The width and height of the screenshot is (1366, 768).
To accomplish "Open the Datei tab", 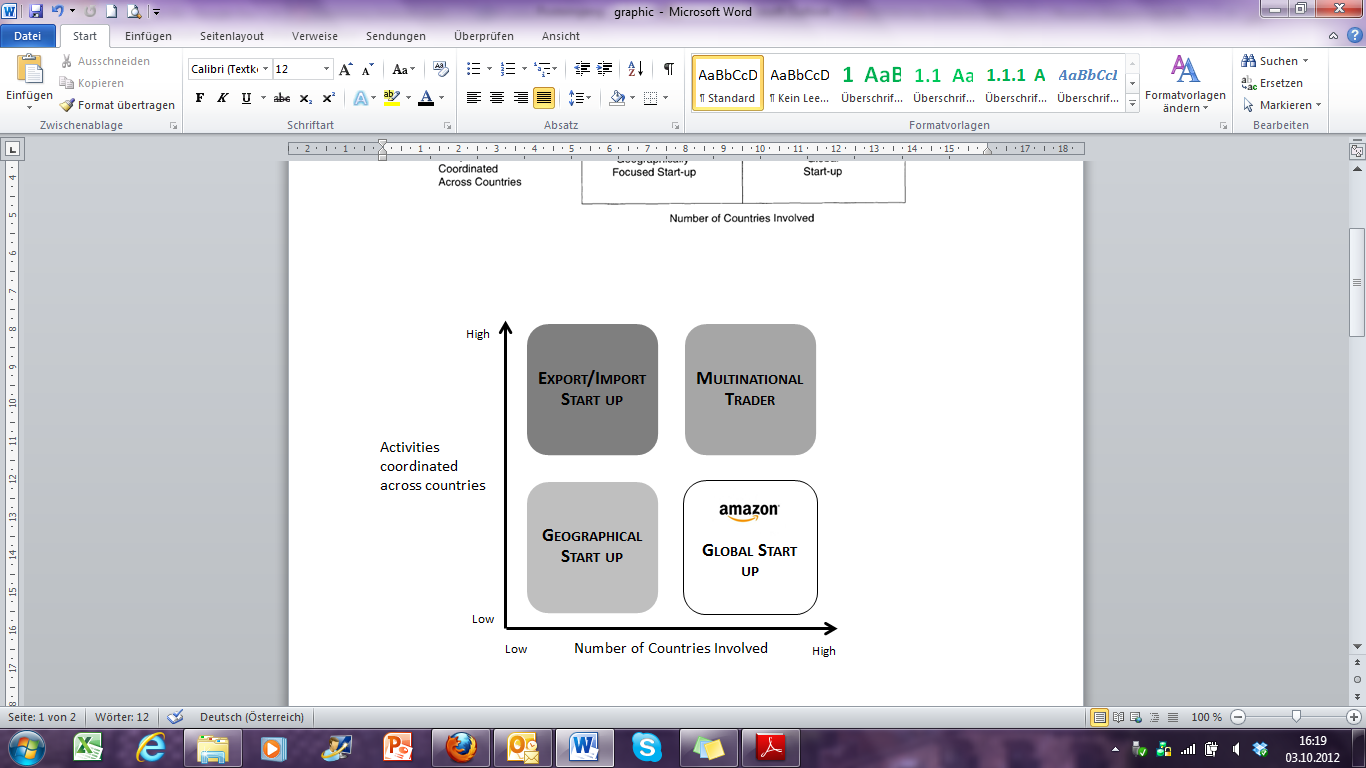I will [28, 36].
